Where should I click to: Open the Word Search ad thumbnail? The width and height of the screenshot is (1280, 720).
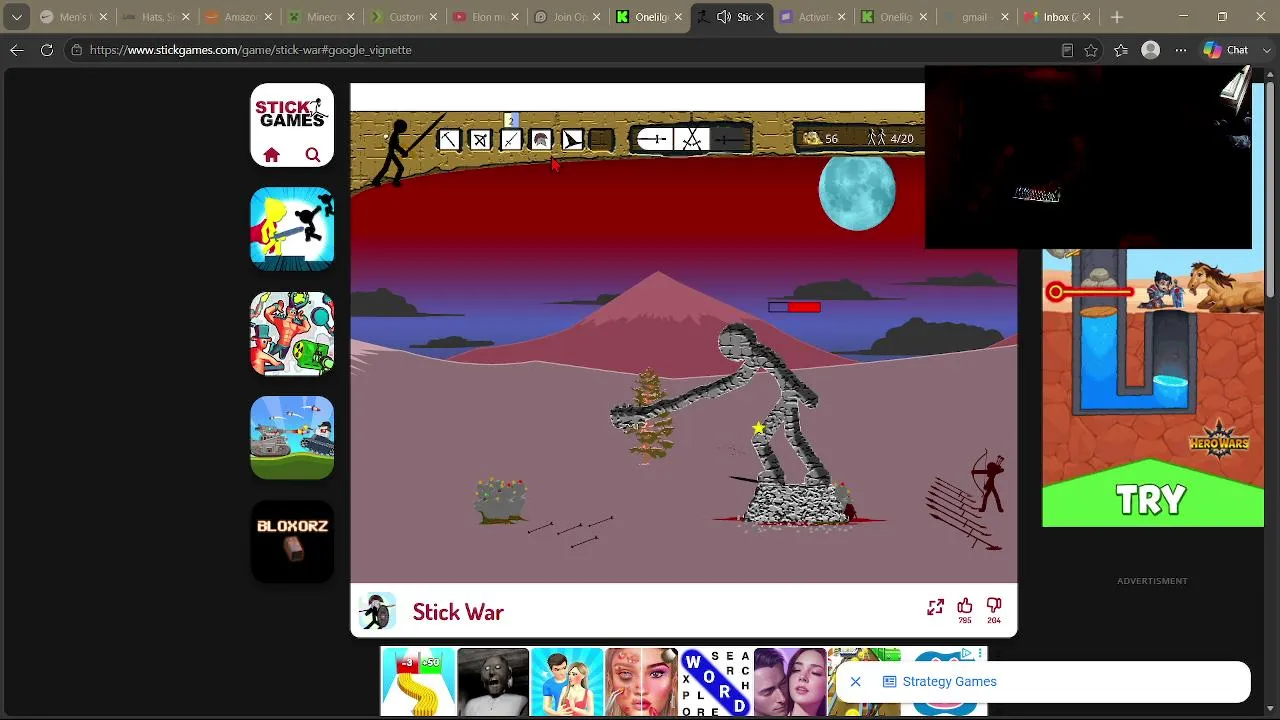(x=715, y=682)
